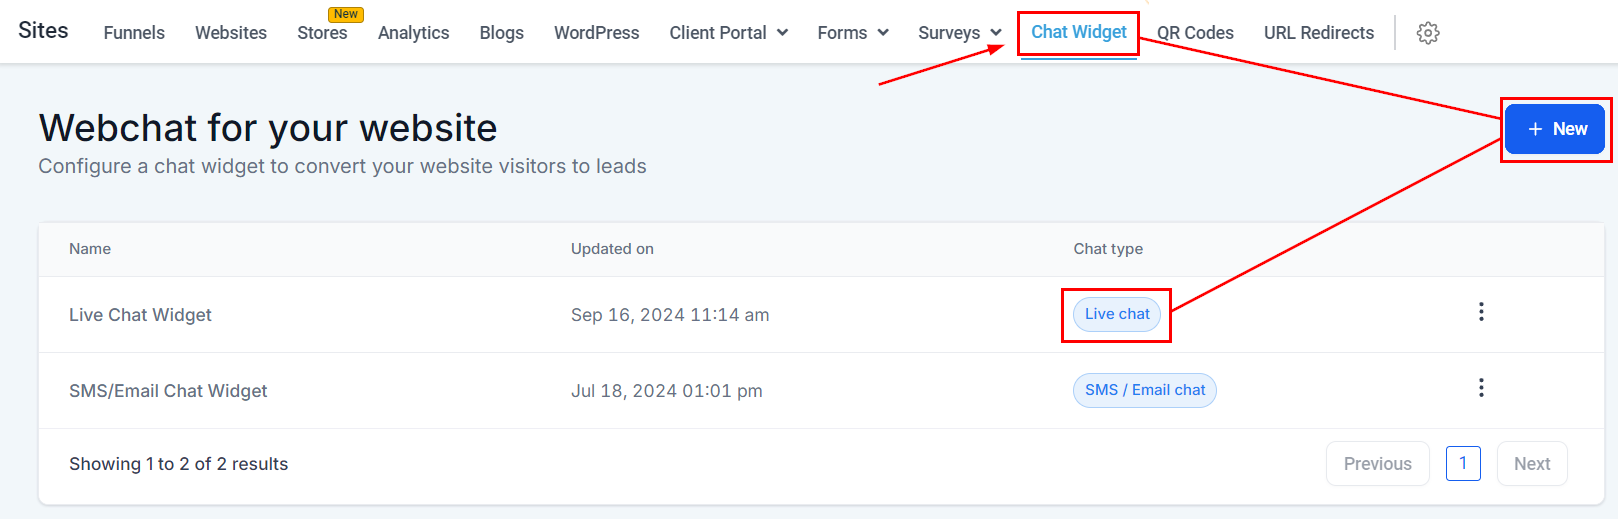
Task: Open the settings gear icon
Action: tap(1428, 33)
